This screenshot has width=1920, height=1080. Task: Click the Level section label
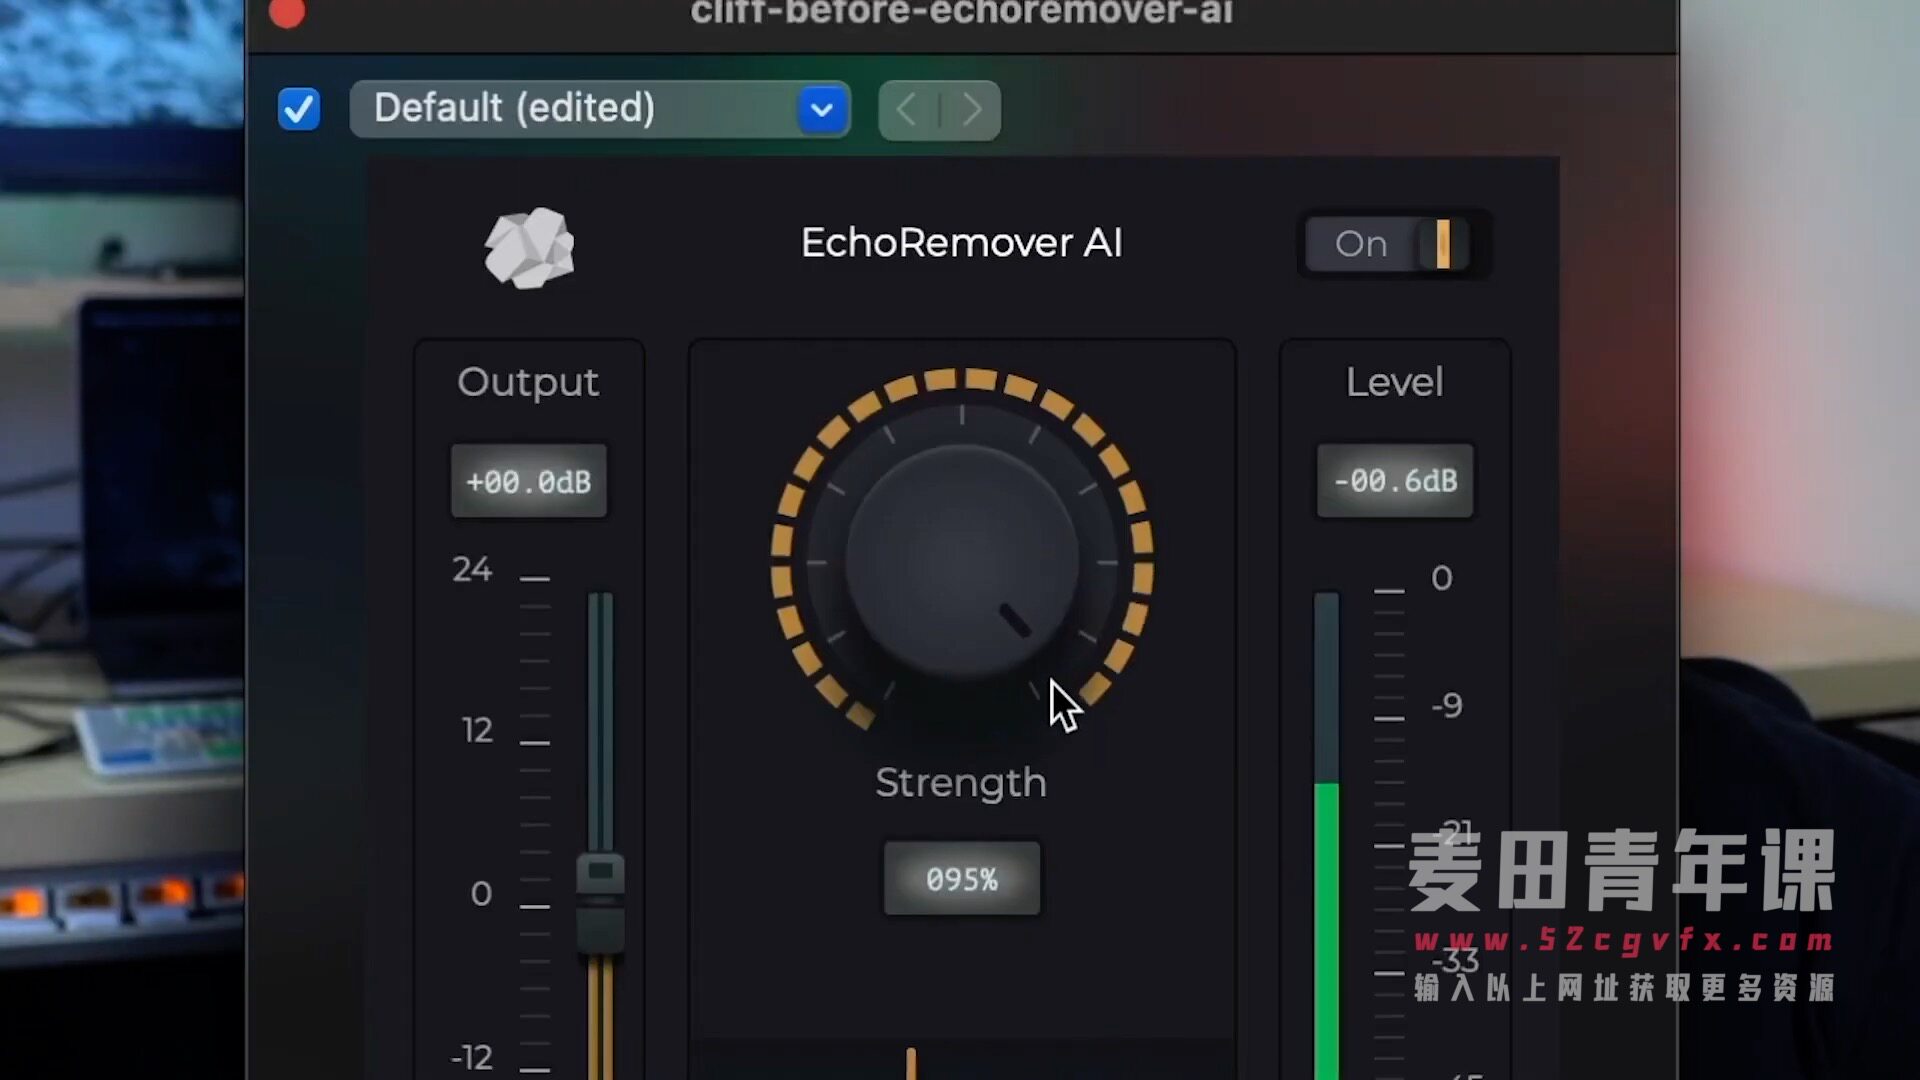point(1394,382)
